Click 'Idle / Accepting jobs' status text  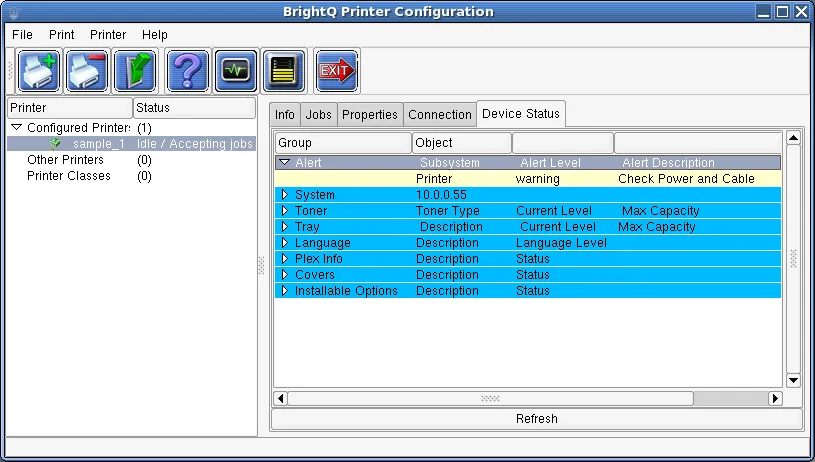click(x=194, y=144)
